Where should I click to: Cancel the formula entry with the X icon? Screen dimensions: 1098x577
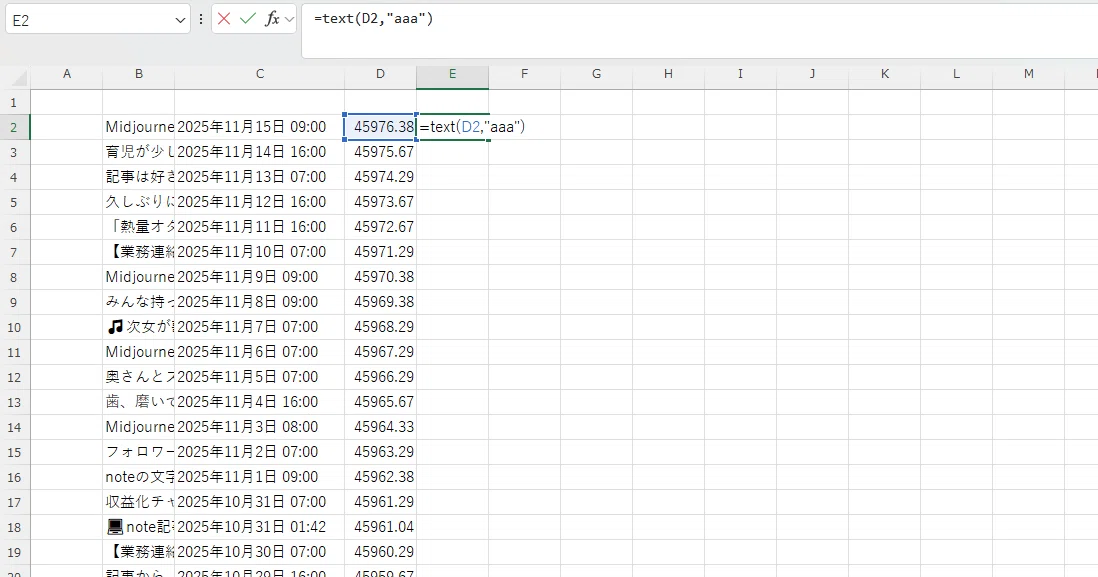224,19
